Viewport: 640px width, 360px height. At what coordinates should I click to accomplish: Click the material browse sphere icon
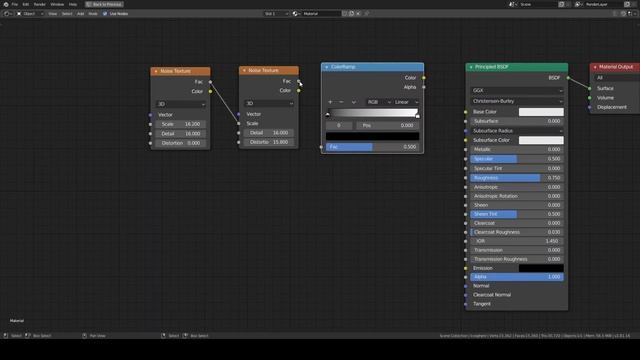pos(296,13)
